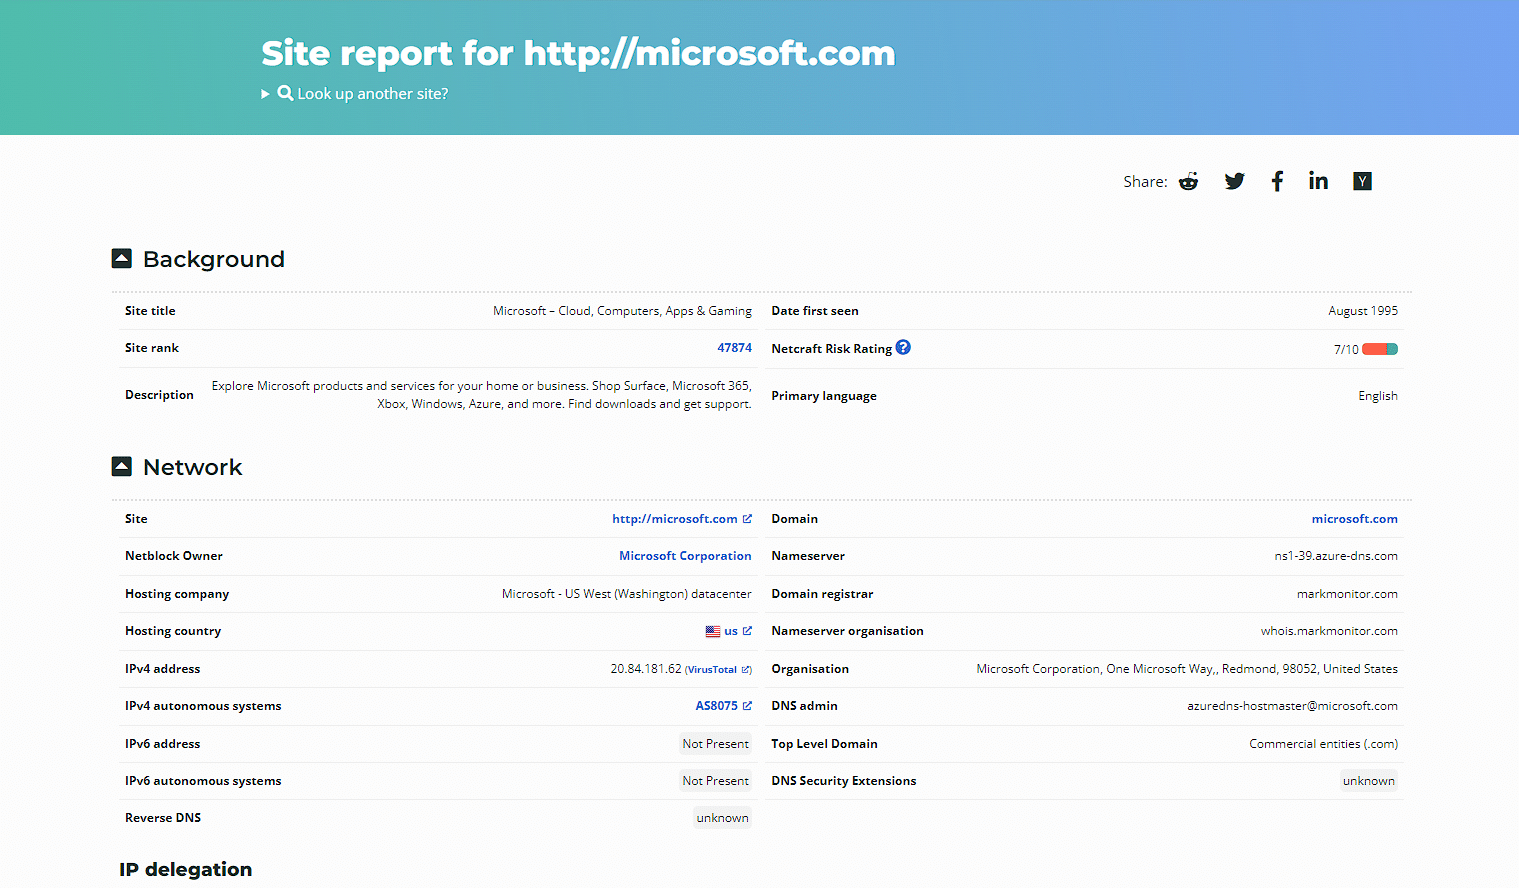Share the report on Hacker News
The height and width of the screenshot is (888, 1519).
(x=1362, y=181)
